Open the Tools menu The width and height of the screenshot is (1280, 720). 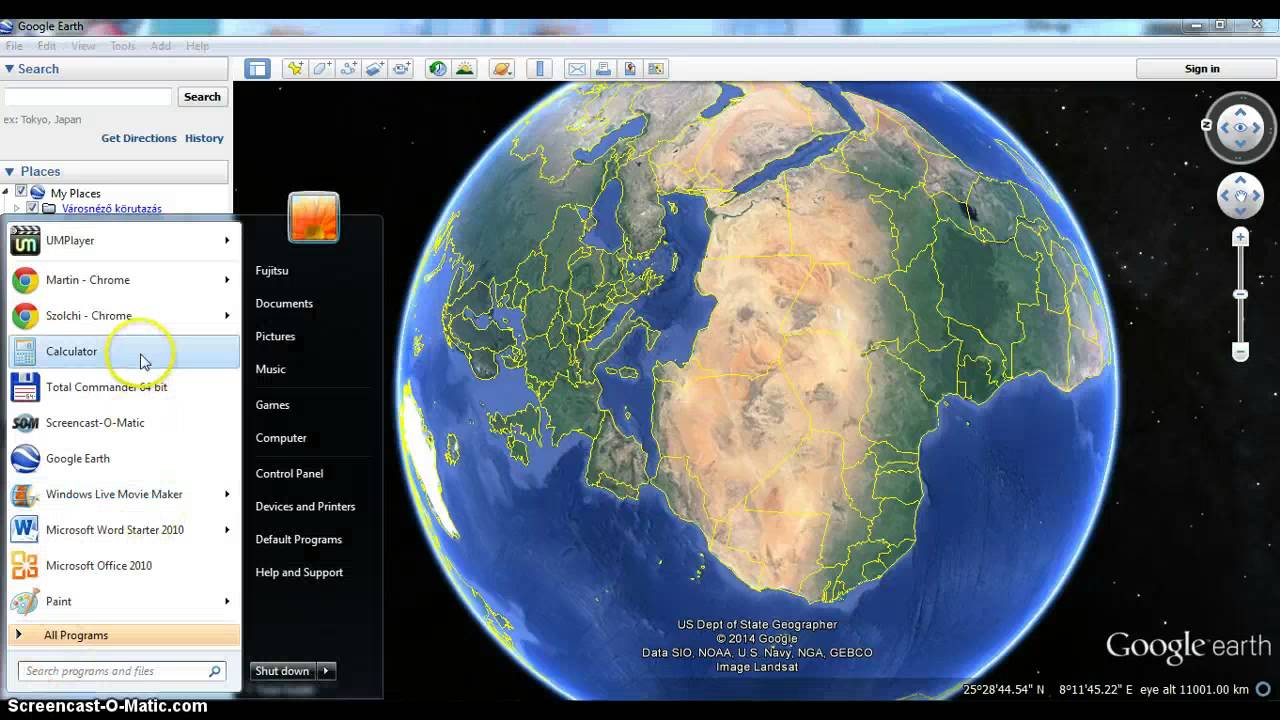coord(123,46)
